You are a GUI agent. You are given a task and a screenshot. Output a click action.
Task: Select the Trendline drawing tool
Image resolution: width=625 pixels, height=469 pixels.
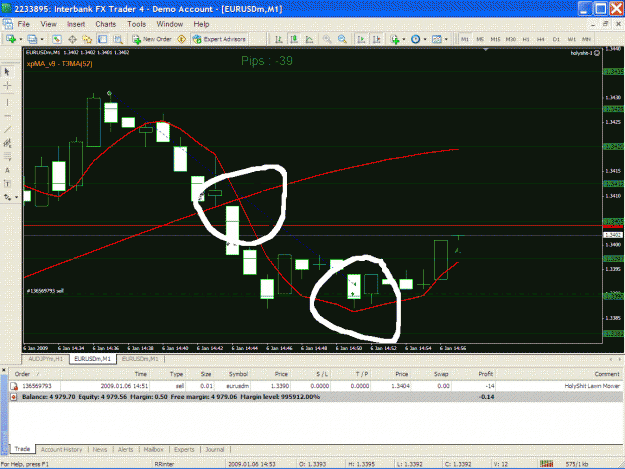[x=7, y=130]
